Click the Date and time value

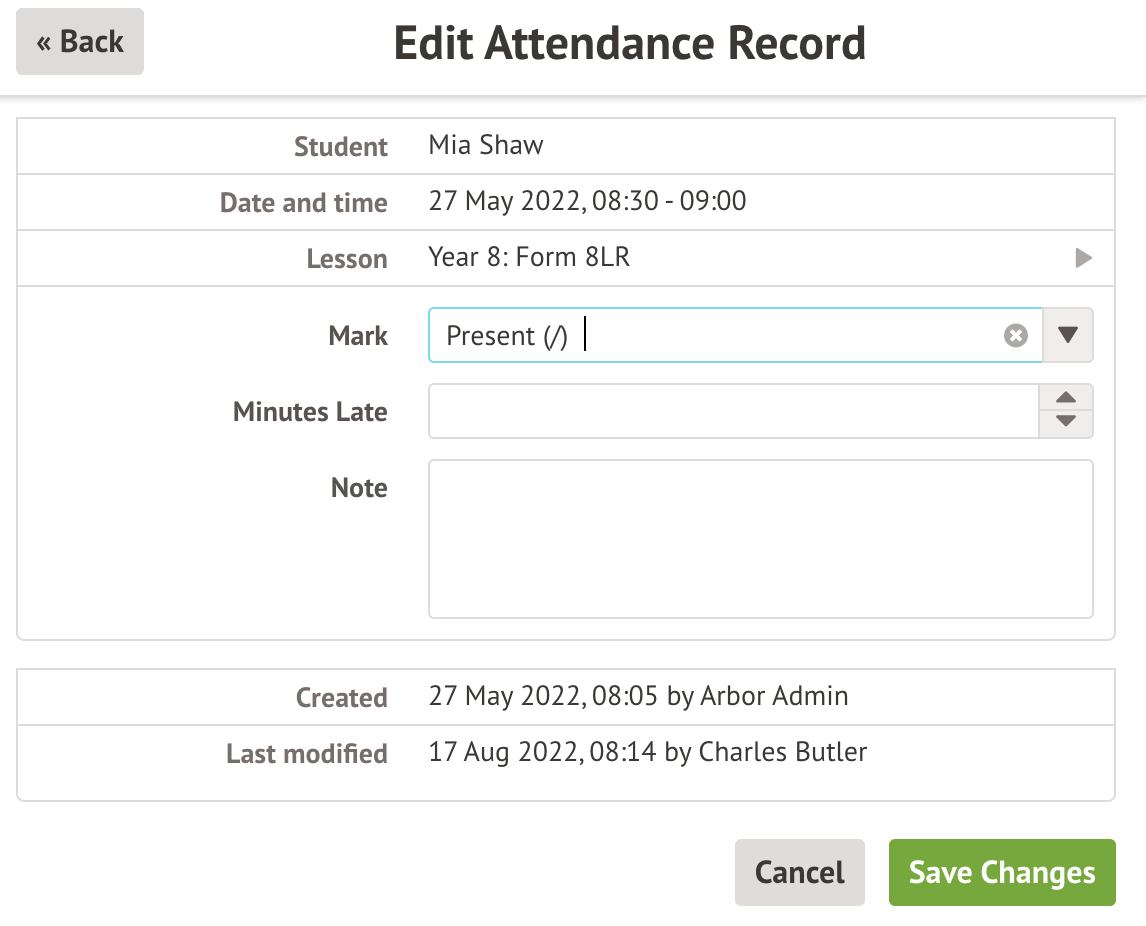[587, 202]
